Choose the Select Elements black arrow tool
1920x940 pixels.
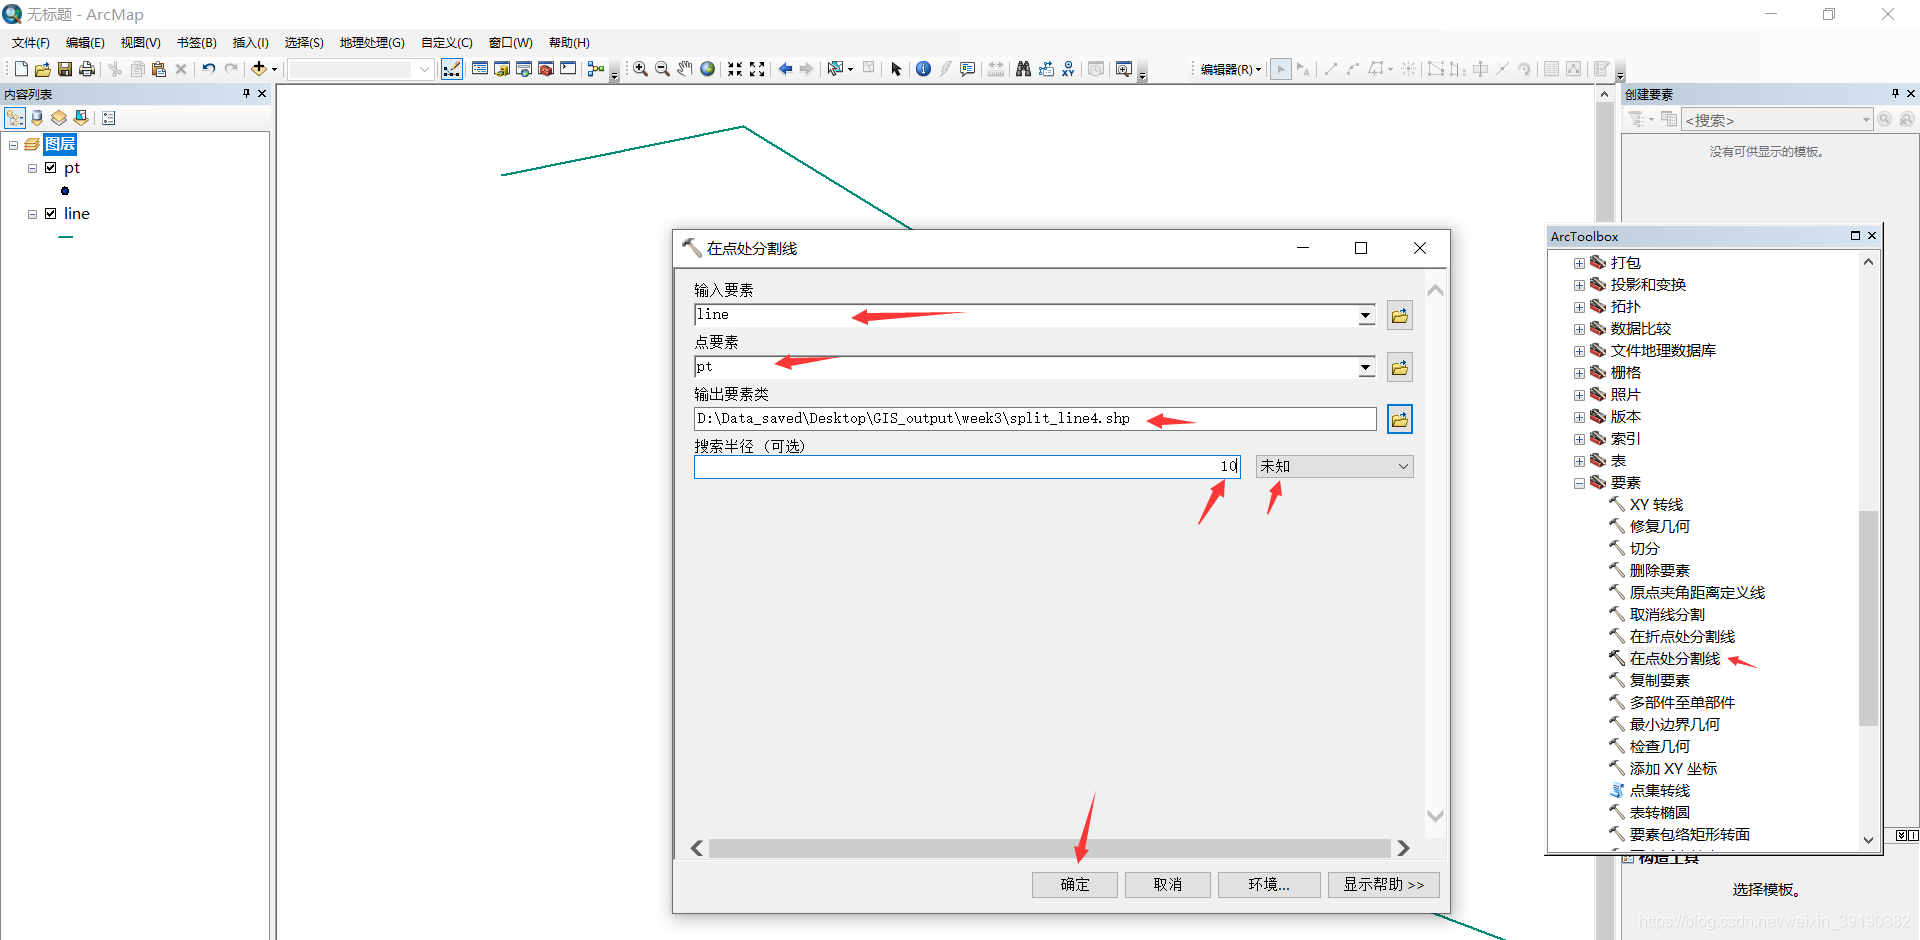(896, 69)
